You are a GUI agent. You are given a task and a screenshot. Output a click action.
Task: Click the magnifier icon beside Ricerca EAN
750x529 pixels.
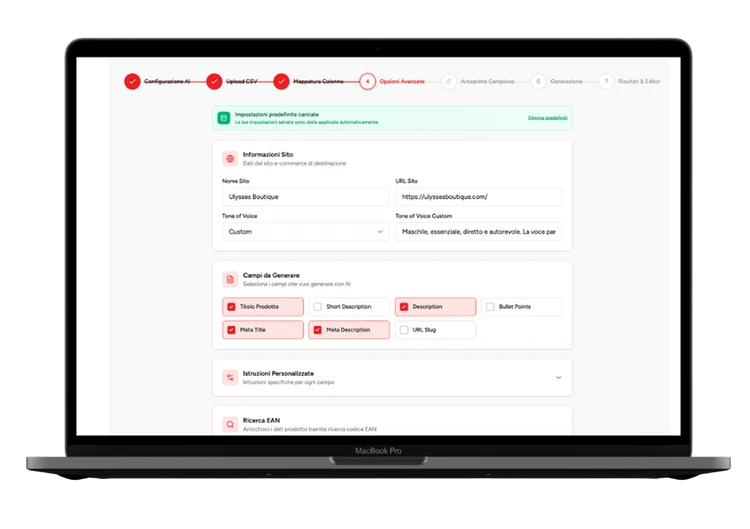click(x=230, y=424)
